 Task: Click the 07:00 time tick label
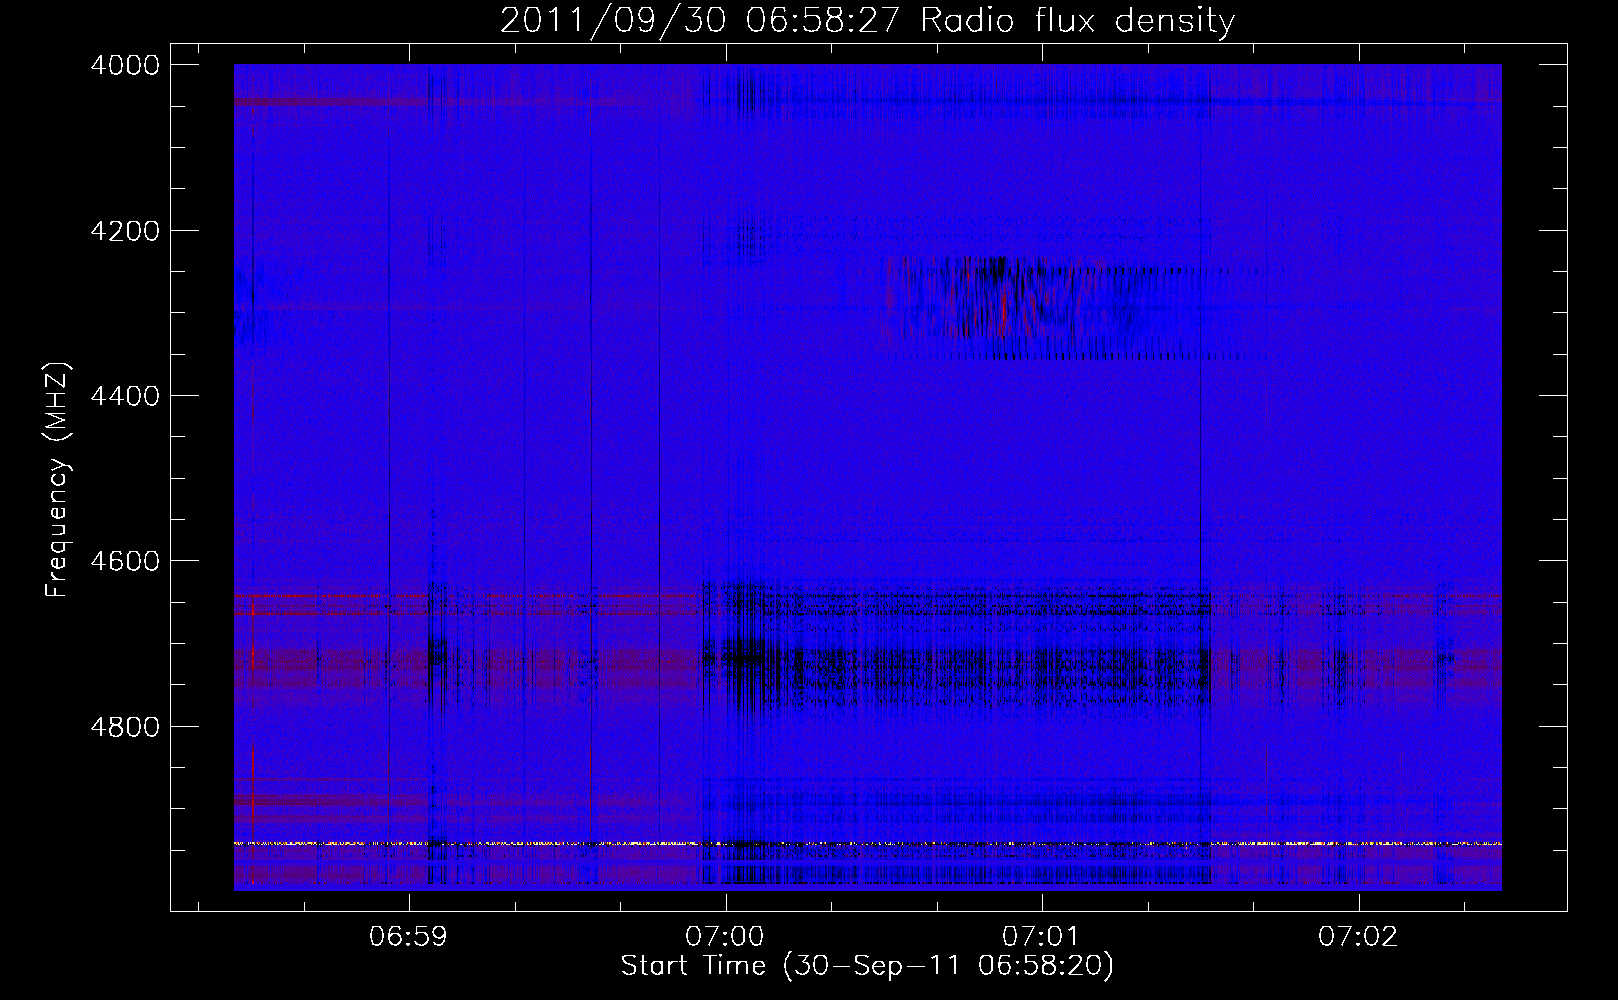pyautogui.click(x=726, y=937)
